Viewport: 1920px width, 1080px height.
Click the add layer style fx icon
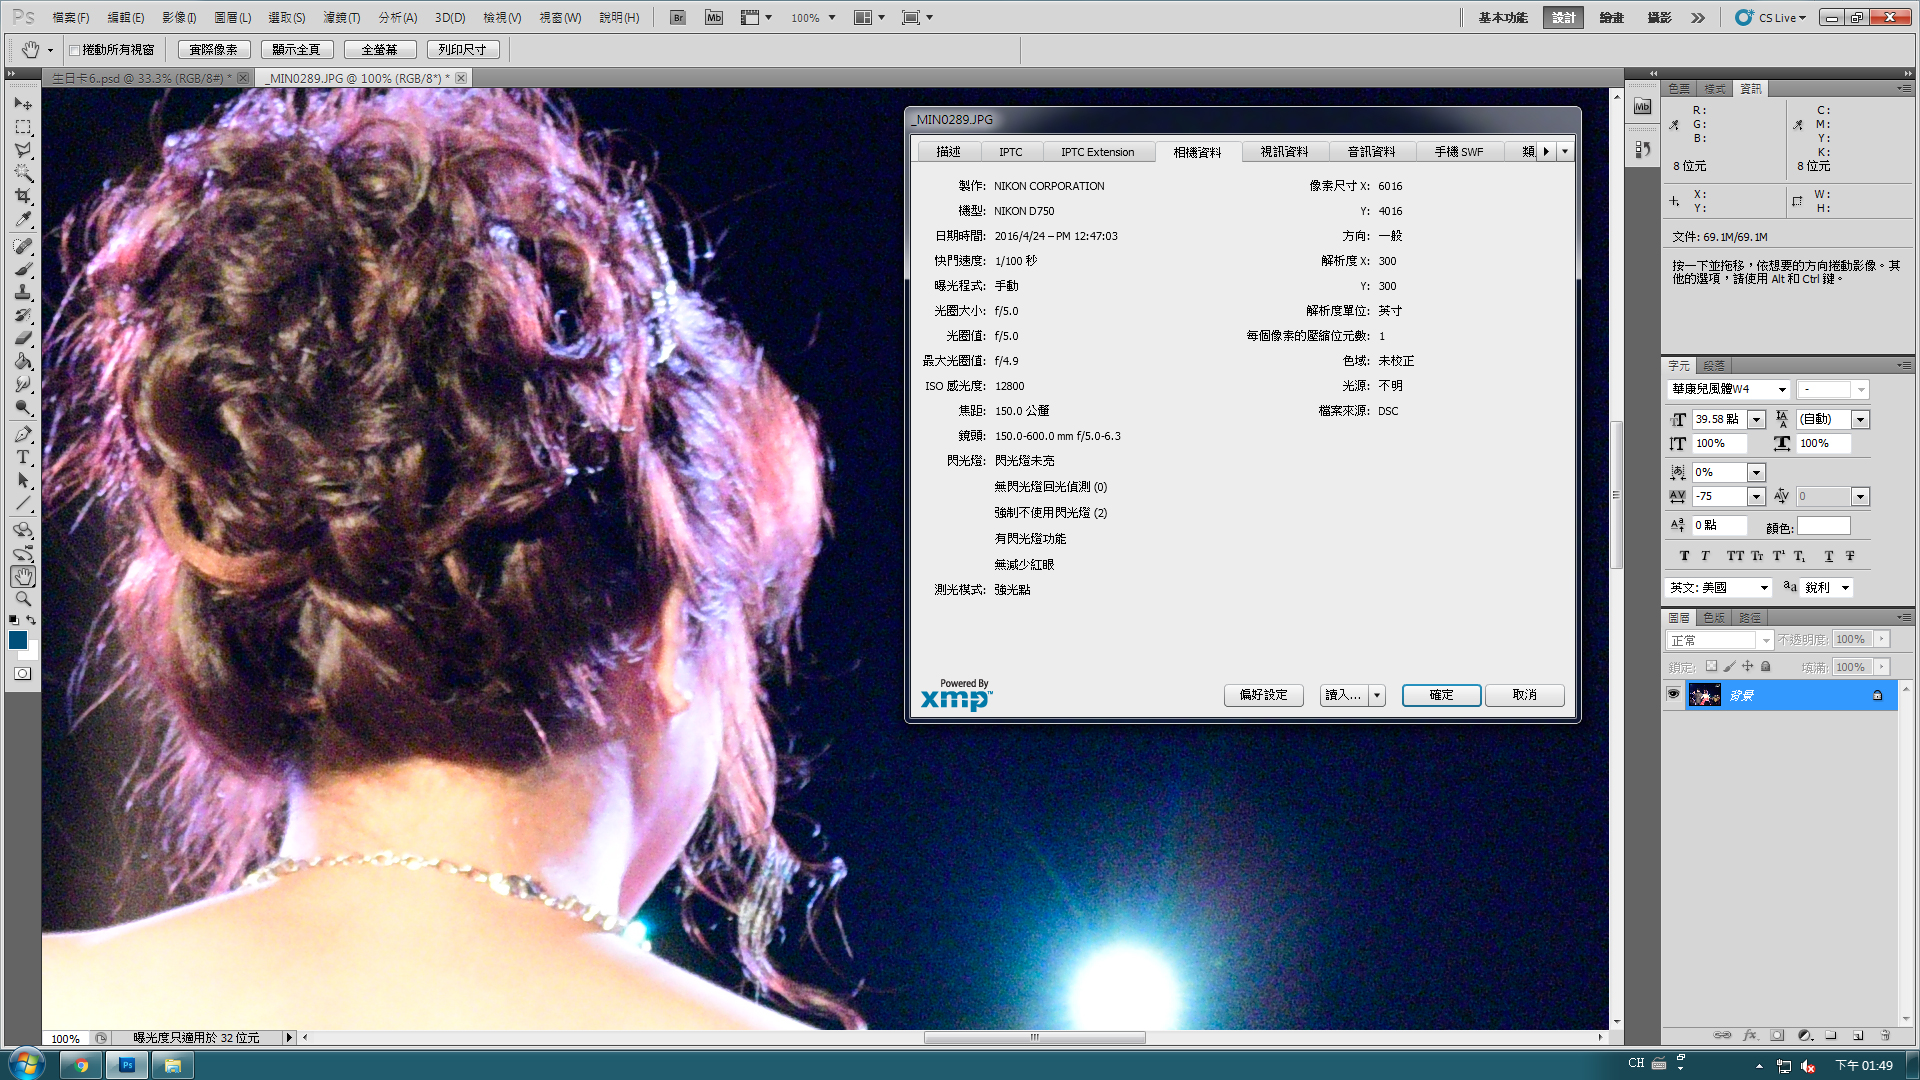click(1750, 1035)
